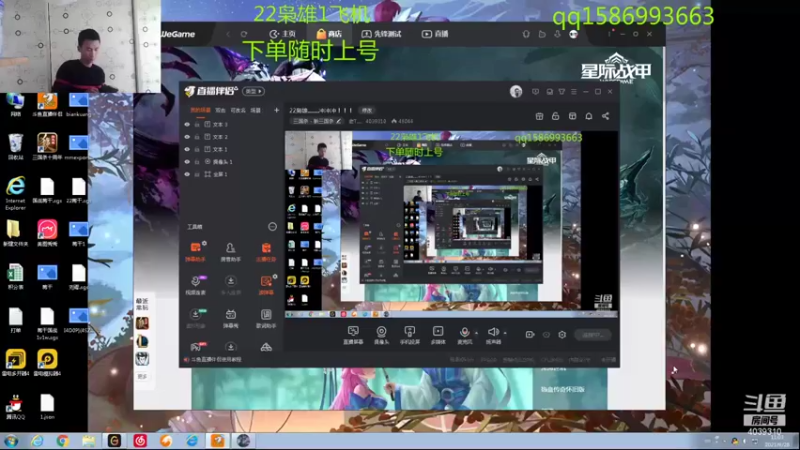Switch to the second scene tab
800x450 pixels.
220,110
